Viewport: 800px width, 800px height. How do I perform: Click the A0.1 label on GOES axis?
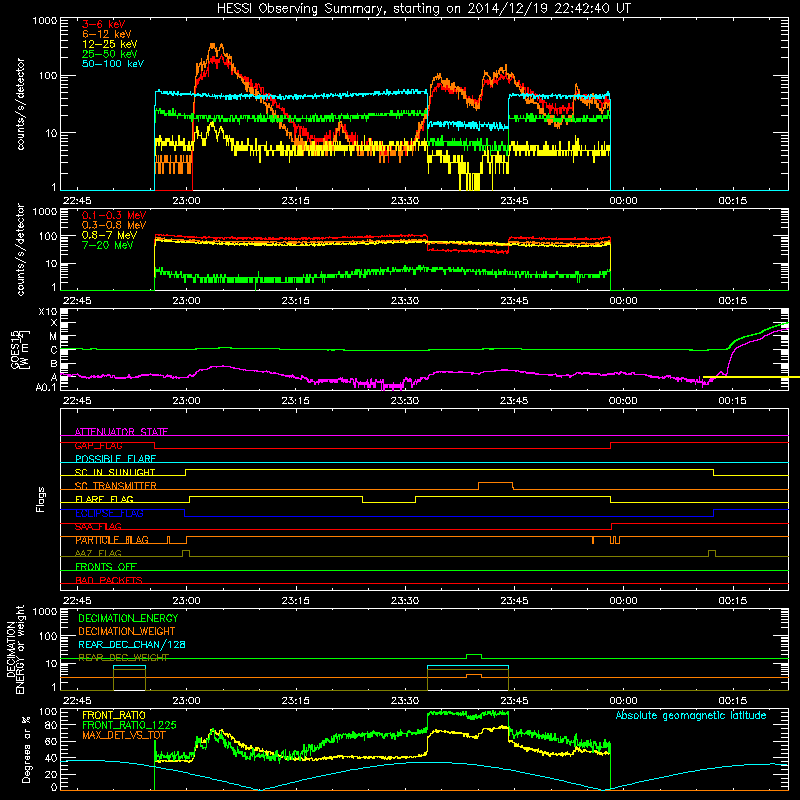coord(46,388)
